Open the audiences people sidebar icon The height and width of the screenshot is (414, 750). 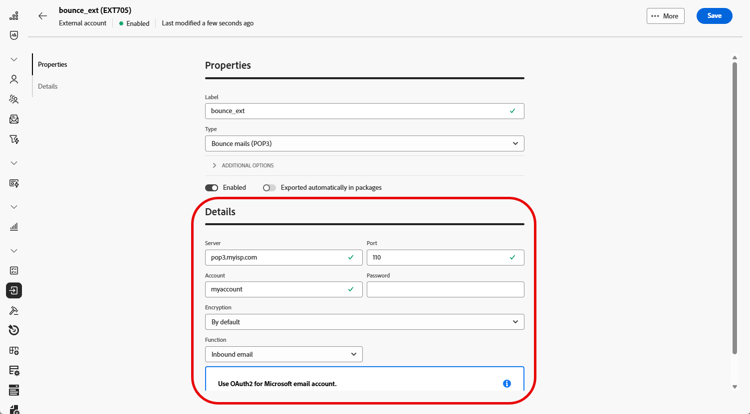click(14, 99)
